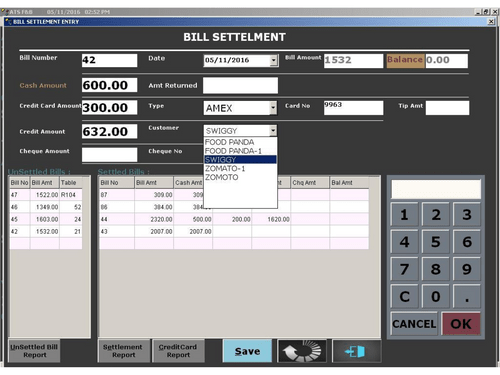
Task: Click the Cash Amount field
Action: pos(109,85)
